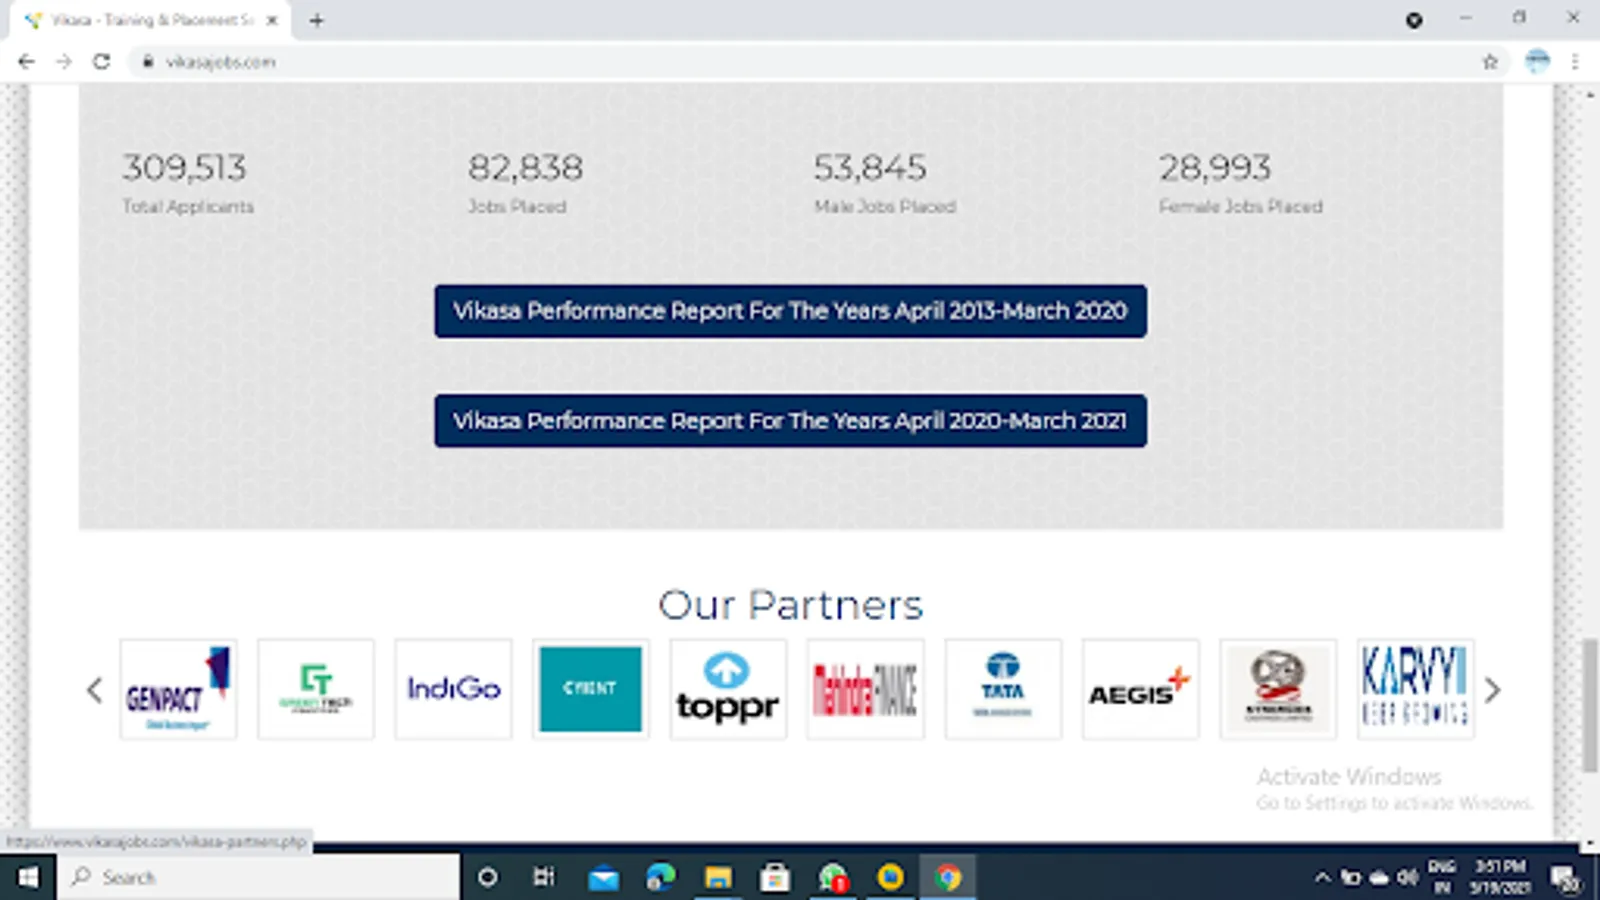
Task: Expand the hidden system tray icons
Action: click(x=1322, y=877)
